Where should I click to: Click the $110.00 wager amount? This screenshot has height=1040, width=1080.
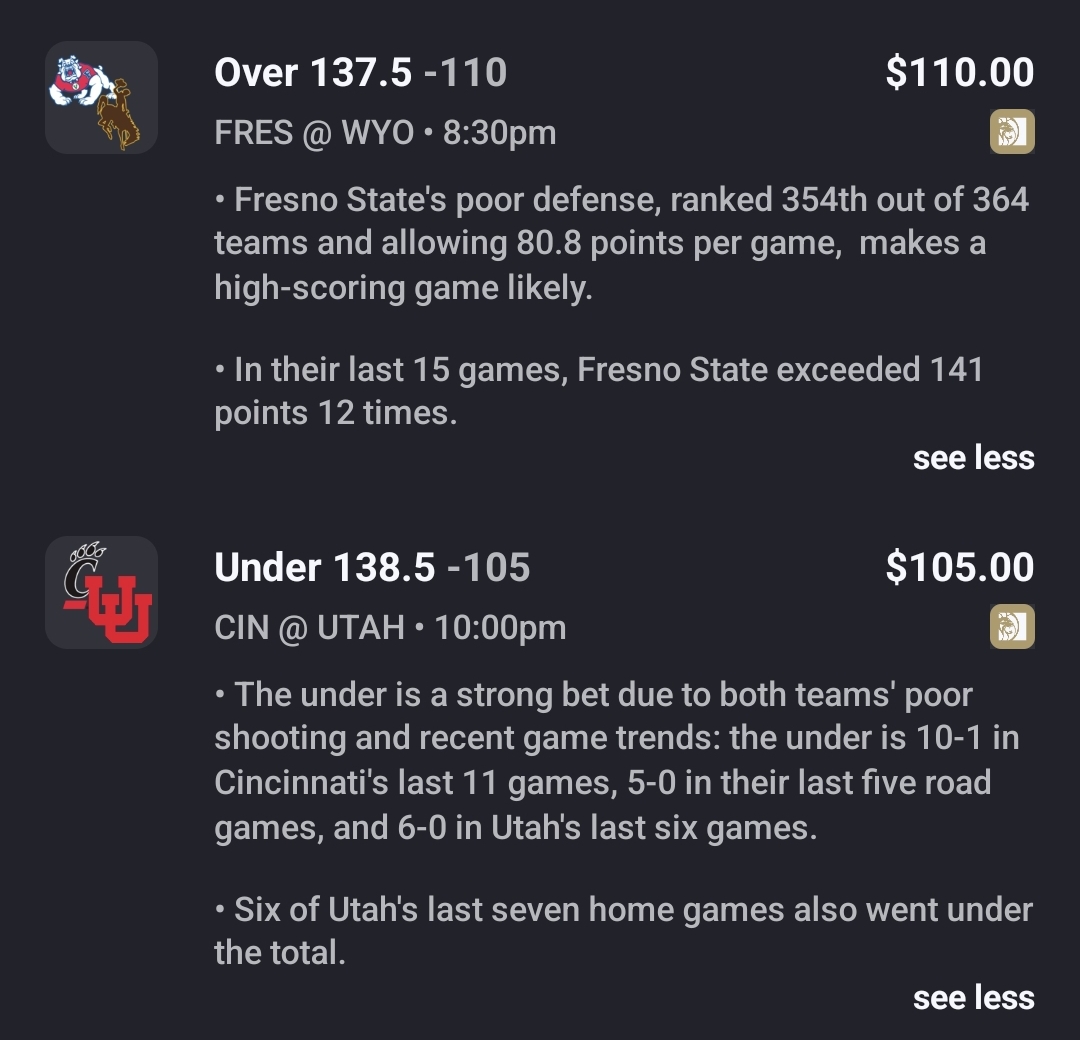[x=959, y=73]
